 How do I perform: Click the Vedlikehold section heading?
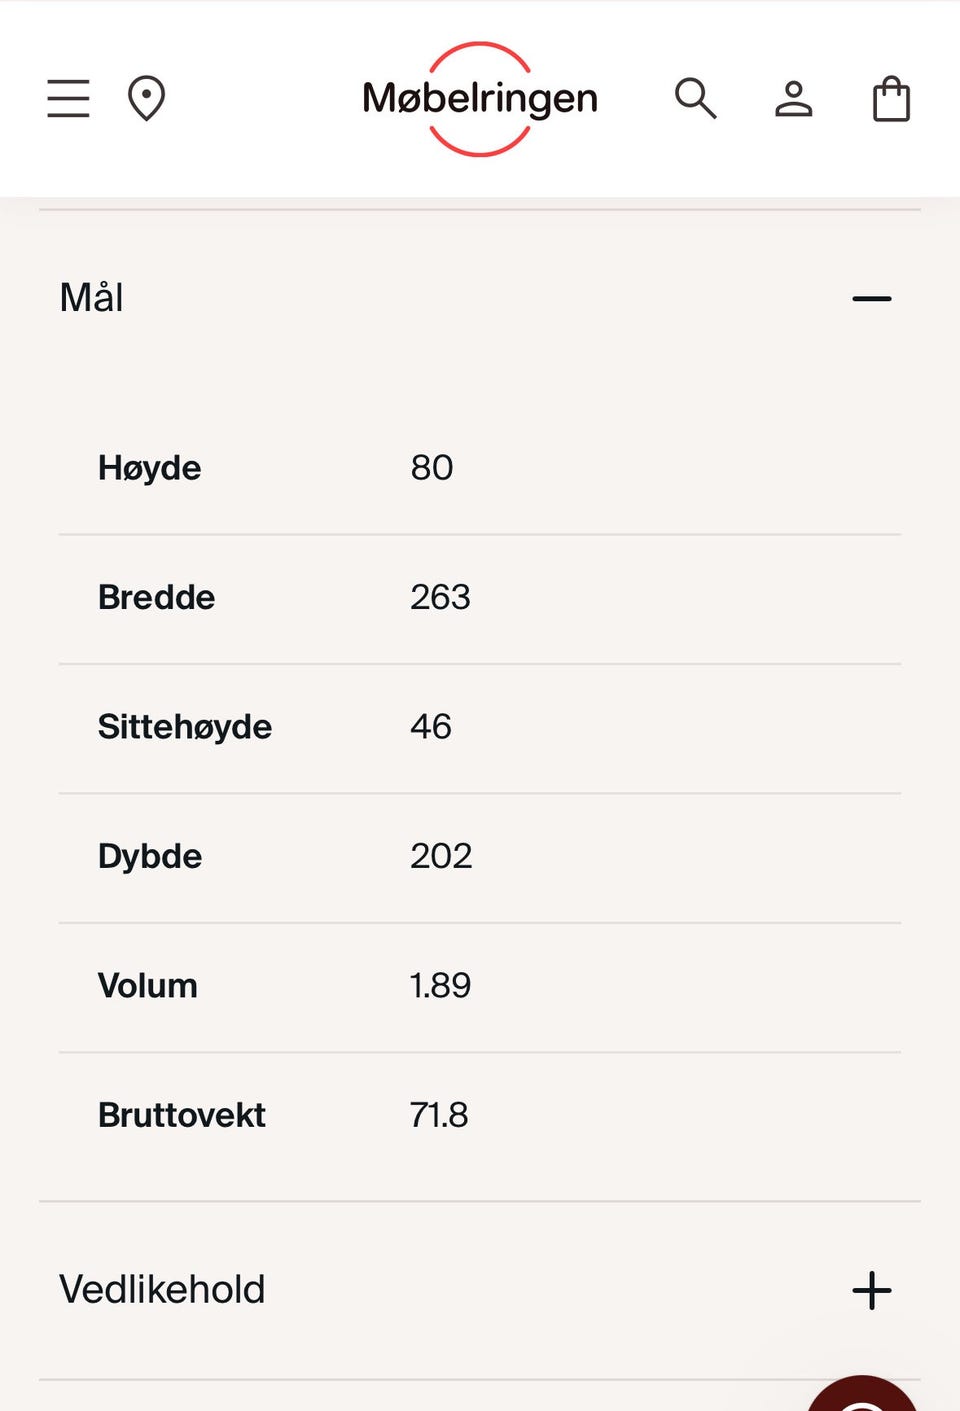click(162, 1290)
